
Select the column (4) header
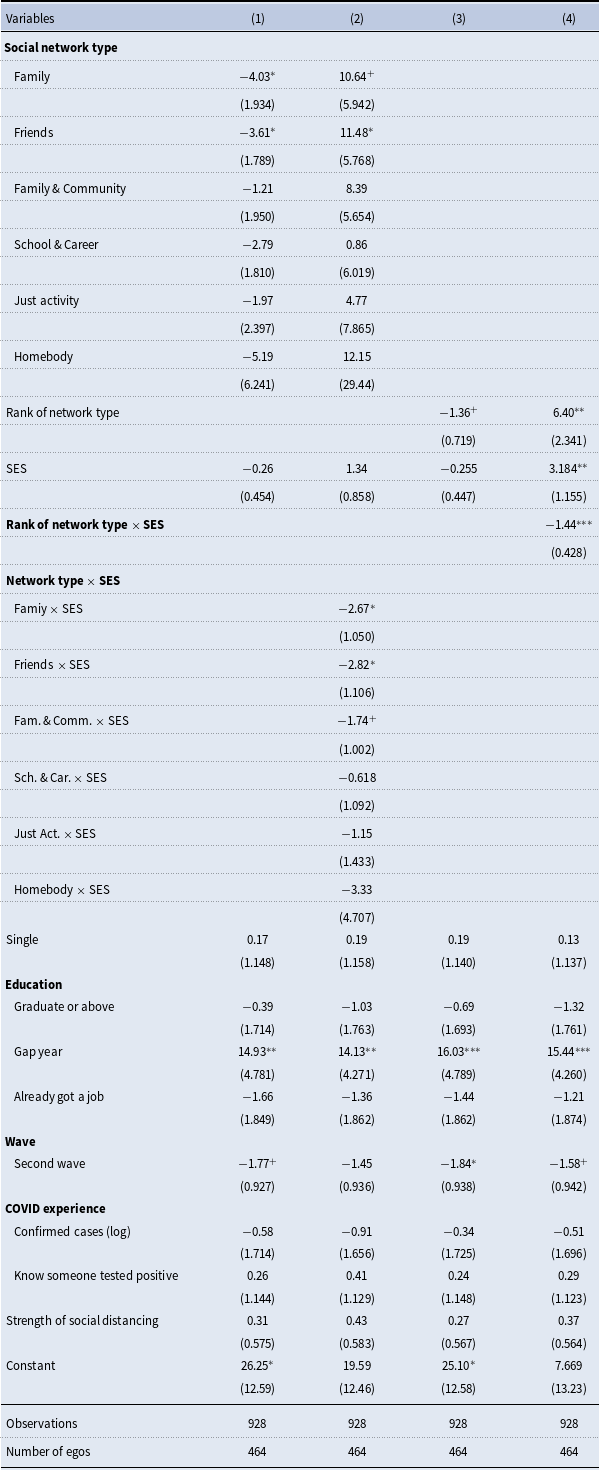tap(568, 19)
